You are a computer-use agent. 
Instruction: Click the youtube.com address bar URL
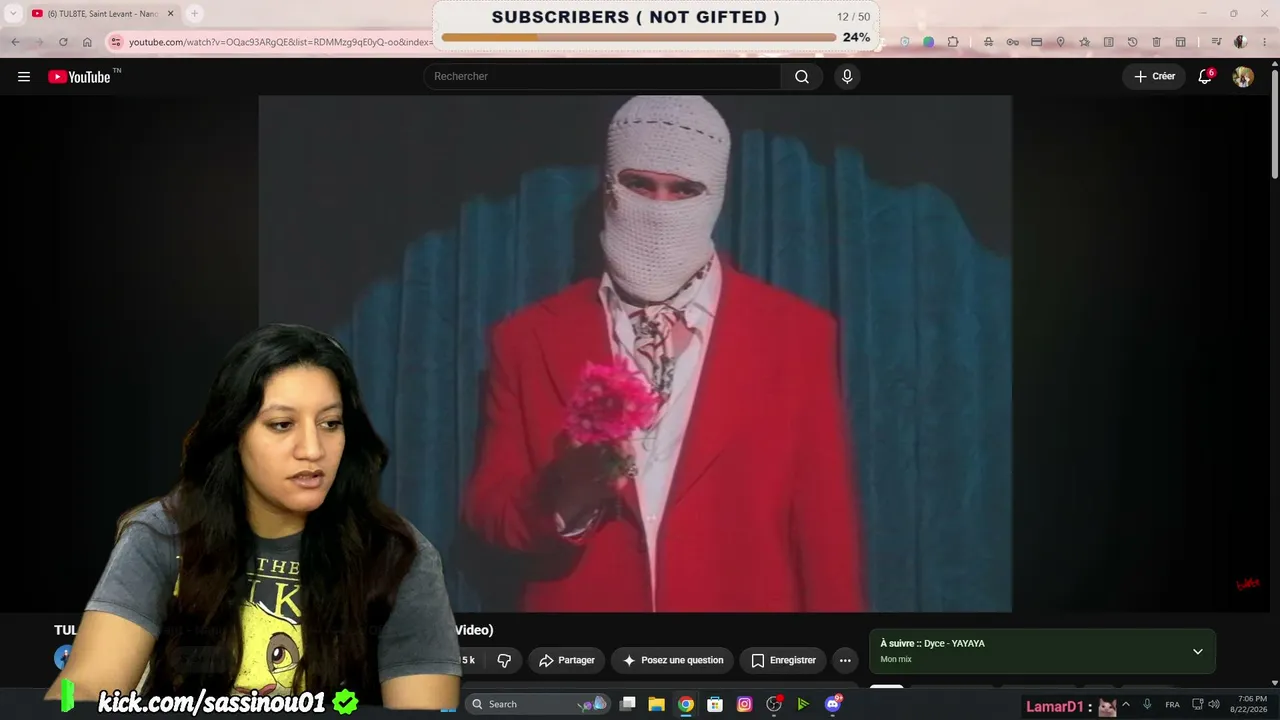pos(280,42)
